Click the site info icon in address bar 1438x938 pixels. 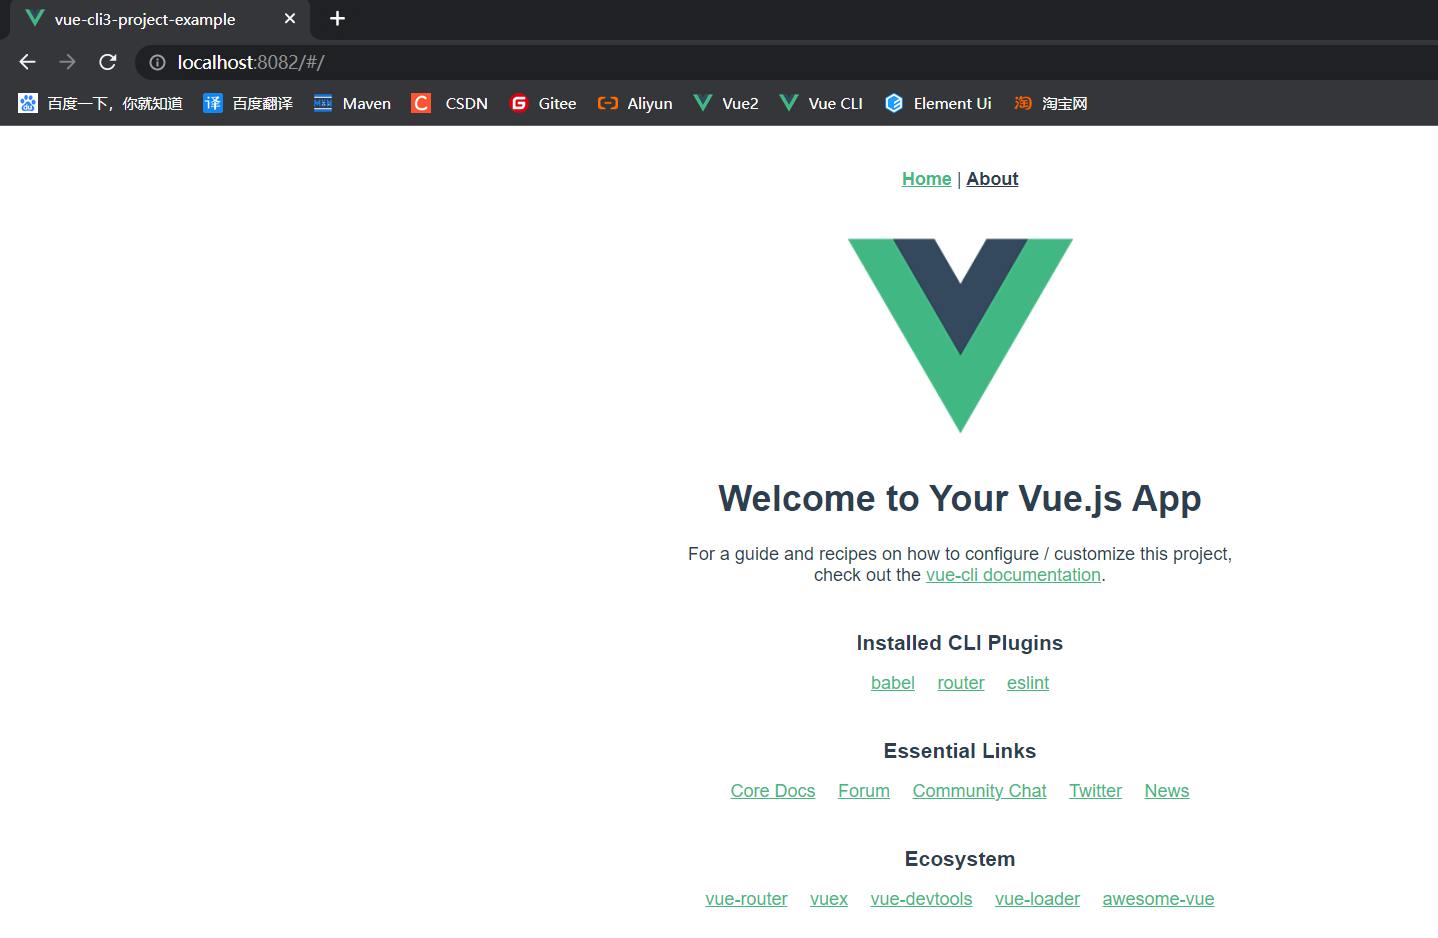157,61
